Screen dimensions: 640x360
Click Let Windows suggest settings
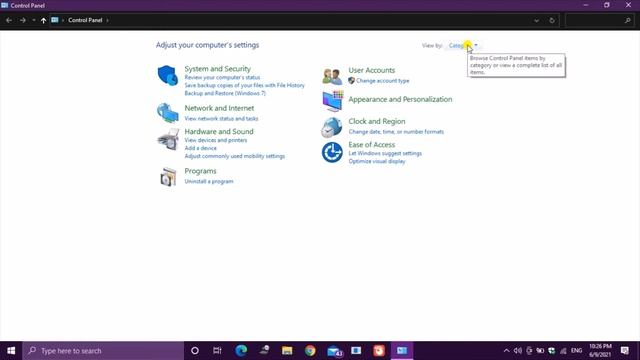click(x=385, y=153)
